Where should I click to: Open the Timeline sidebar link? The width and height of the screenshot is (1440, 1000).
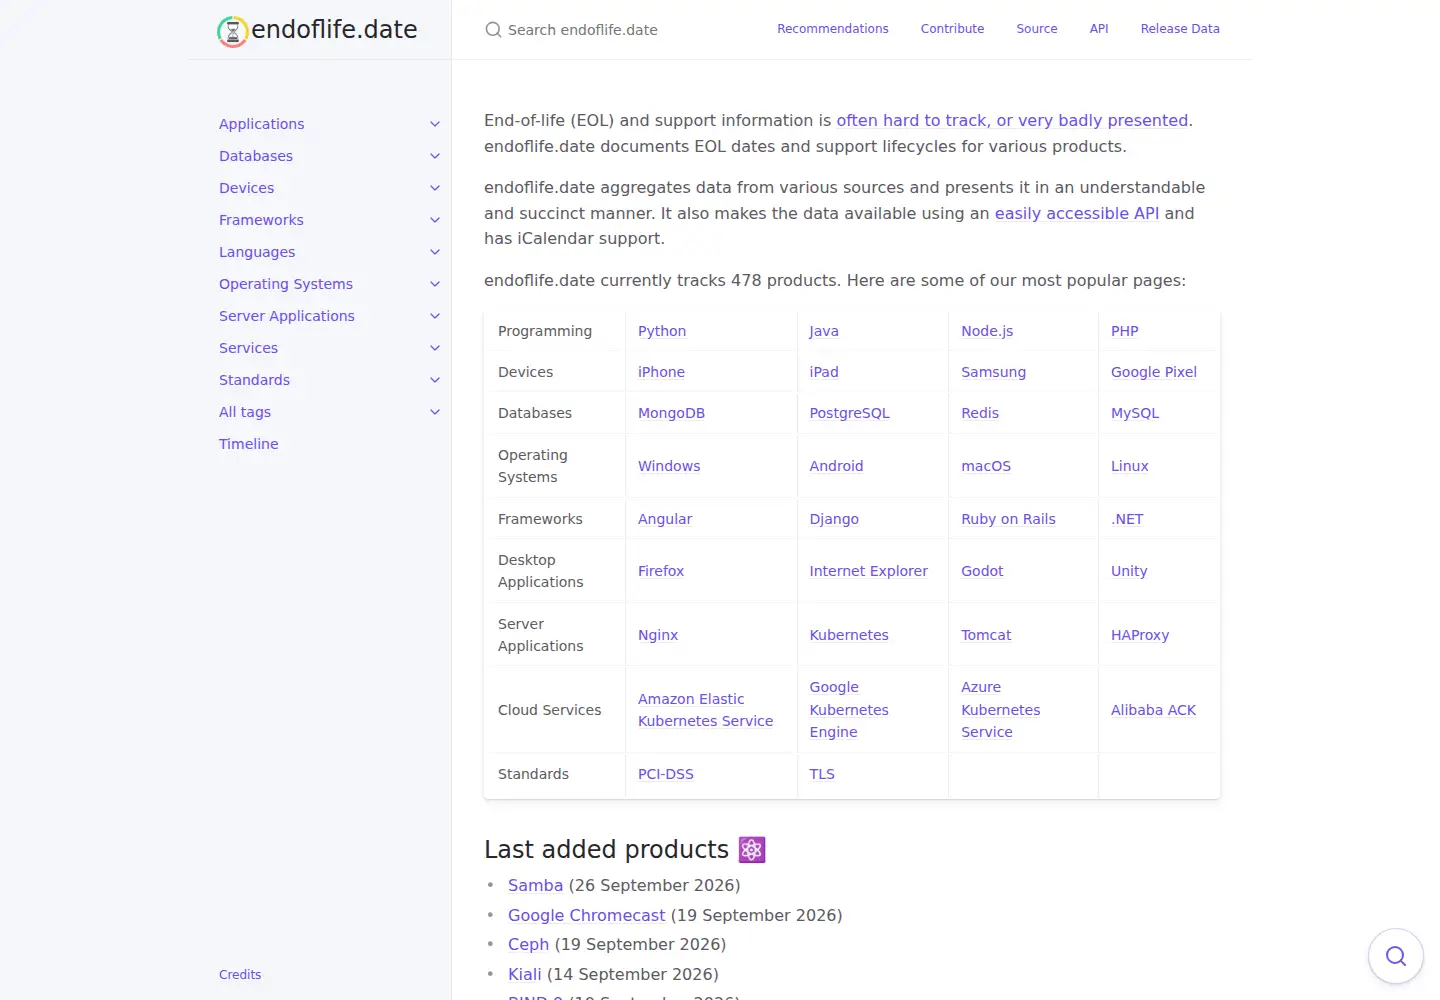click(x=249, y=444)
